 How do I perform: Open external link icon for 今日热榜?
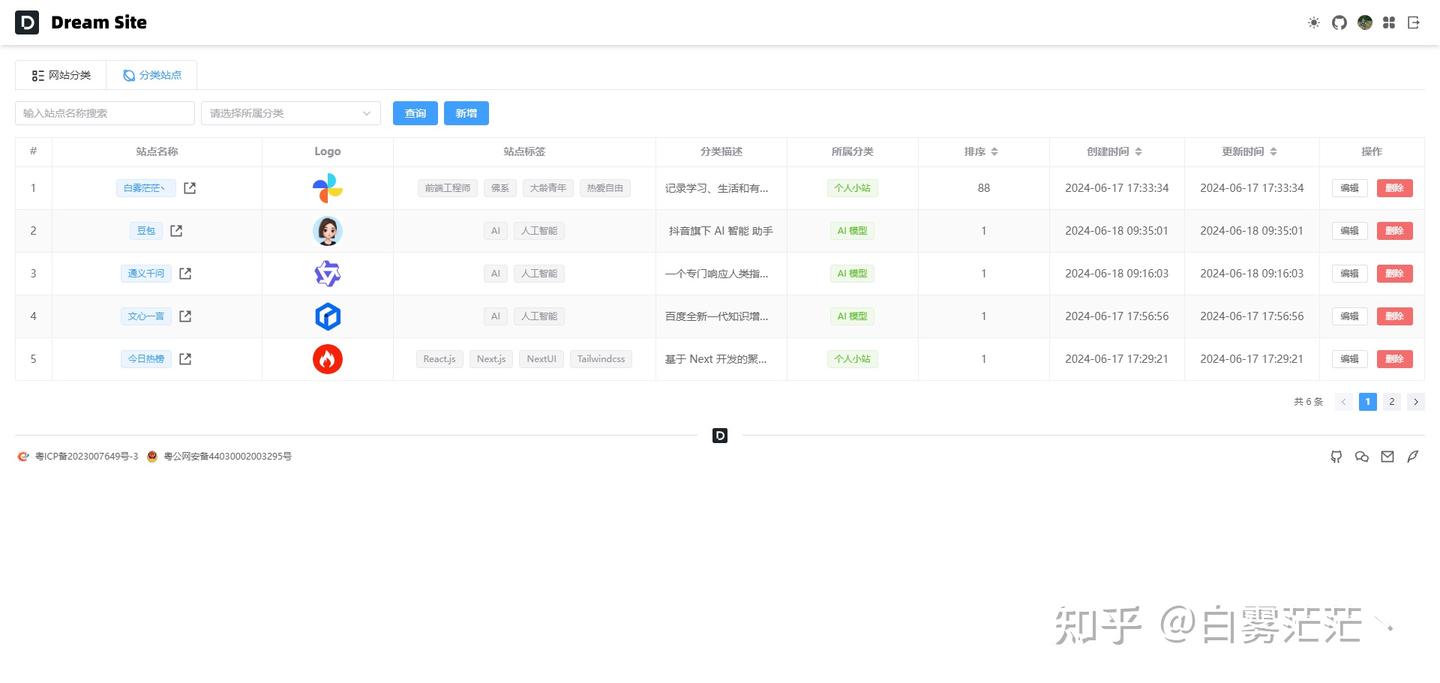click(x=185, y=359)
